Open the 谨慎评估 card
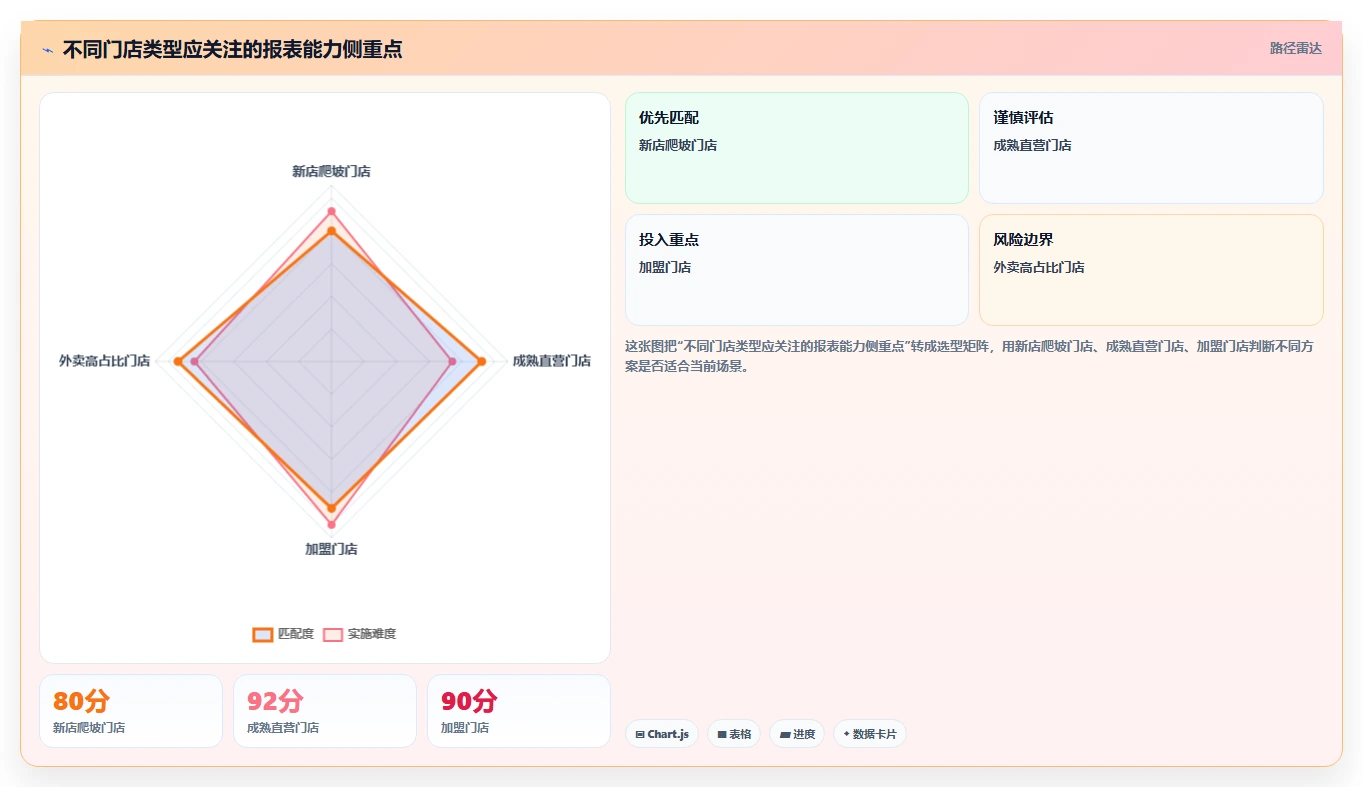The image size is (1363, 787). coord(1151,148)
